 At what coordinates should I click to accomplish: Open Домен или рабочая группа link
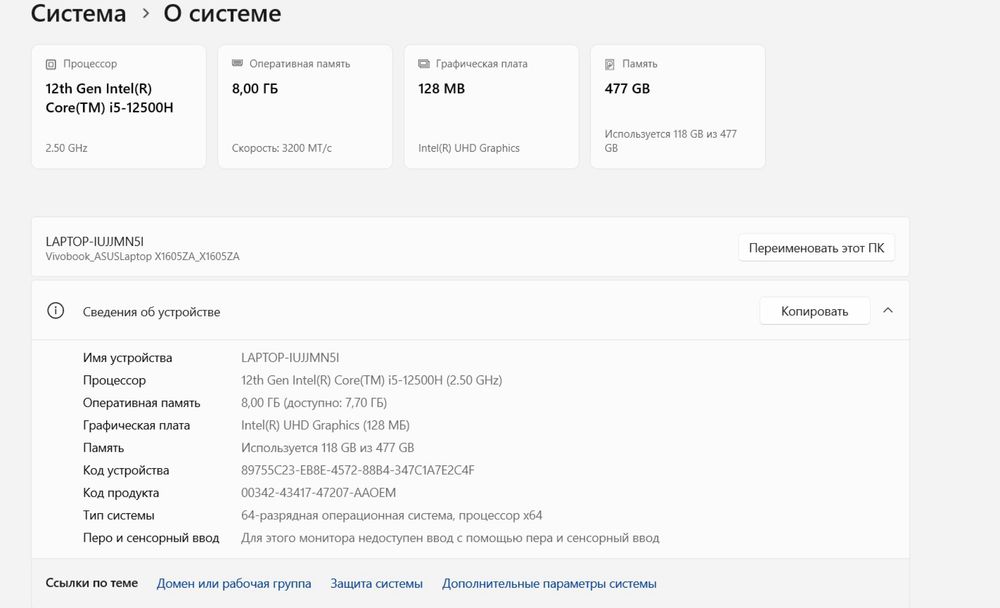[234, 583]
